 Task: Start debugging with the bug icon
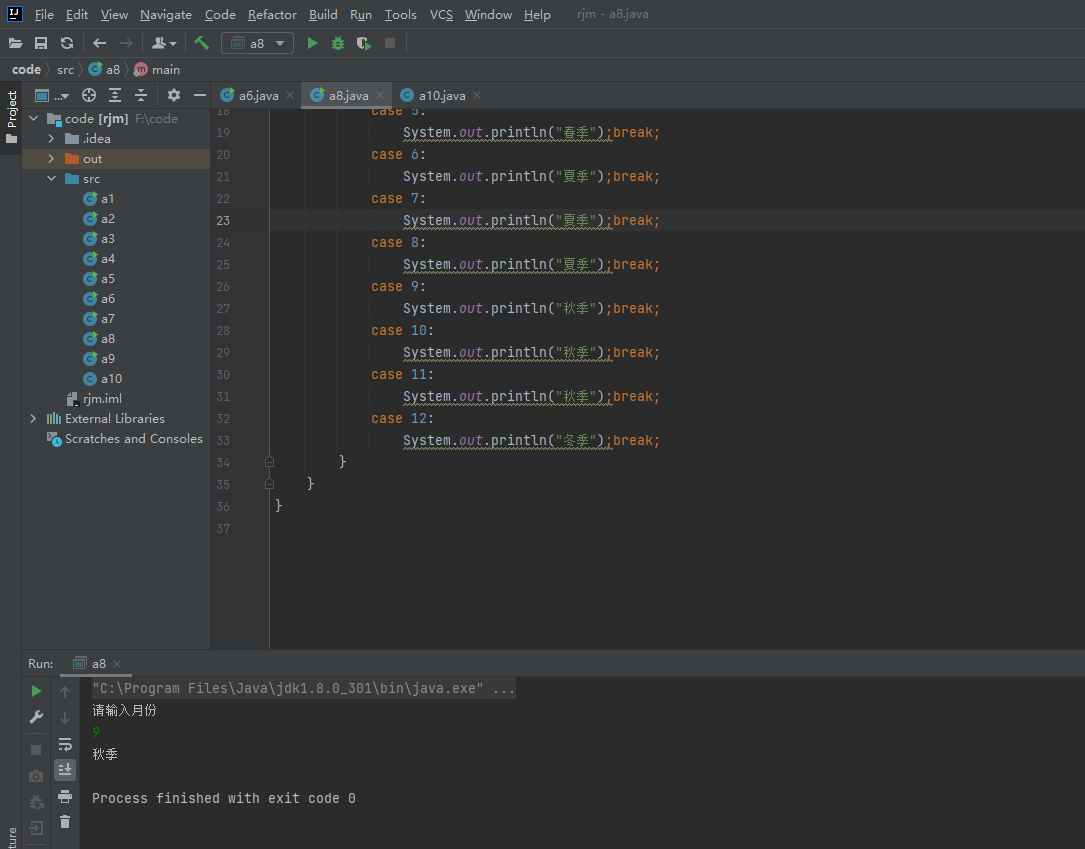point(338,43)
